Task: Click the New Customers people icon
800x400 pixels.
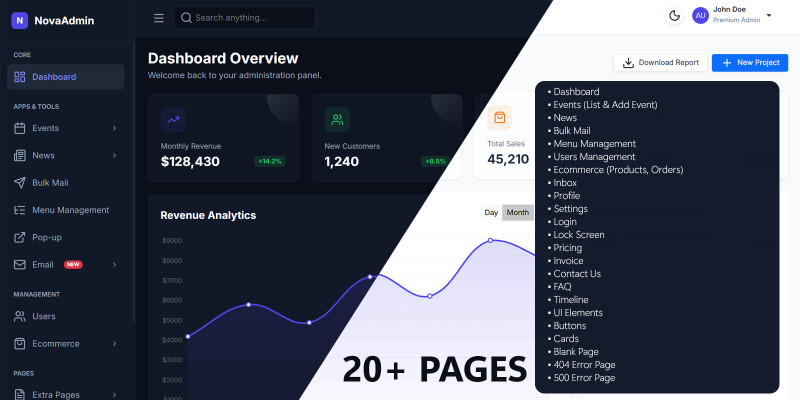Action: coord(337,119)
